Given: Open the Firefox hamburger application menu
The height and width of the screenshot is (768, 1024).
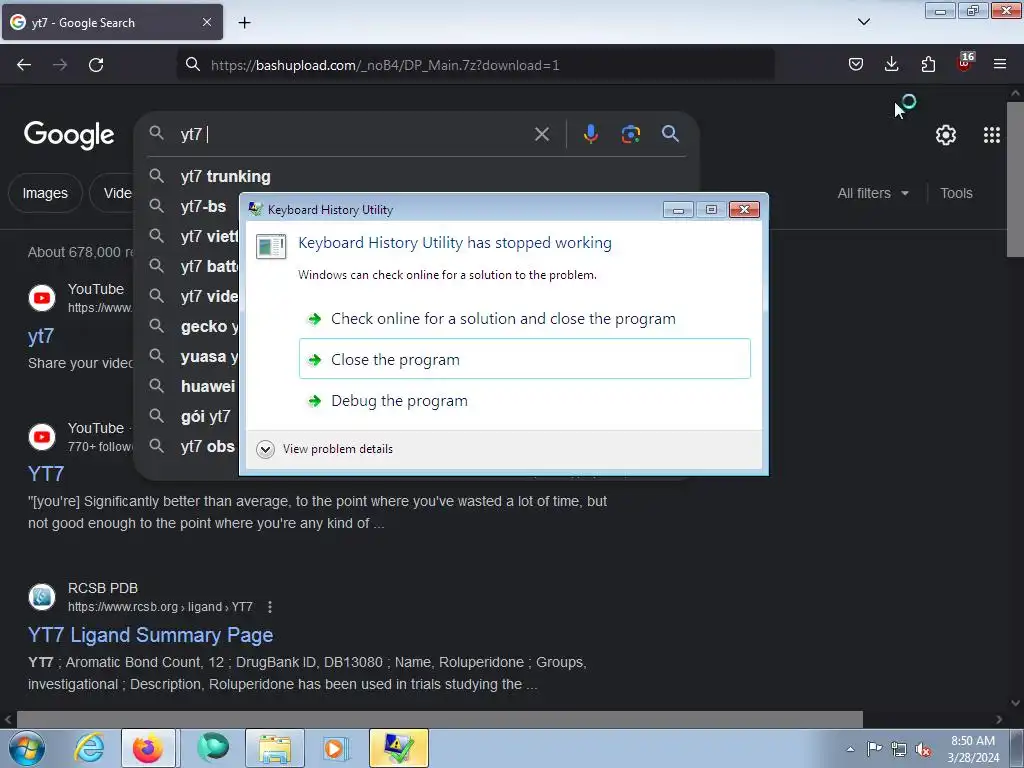Looking at the screenshot, I should click(1000, 64).
